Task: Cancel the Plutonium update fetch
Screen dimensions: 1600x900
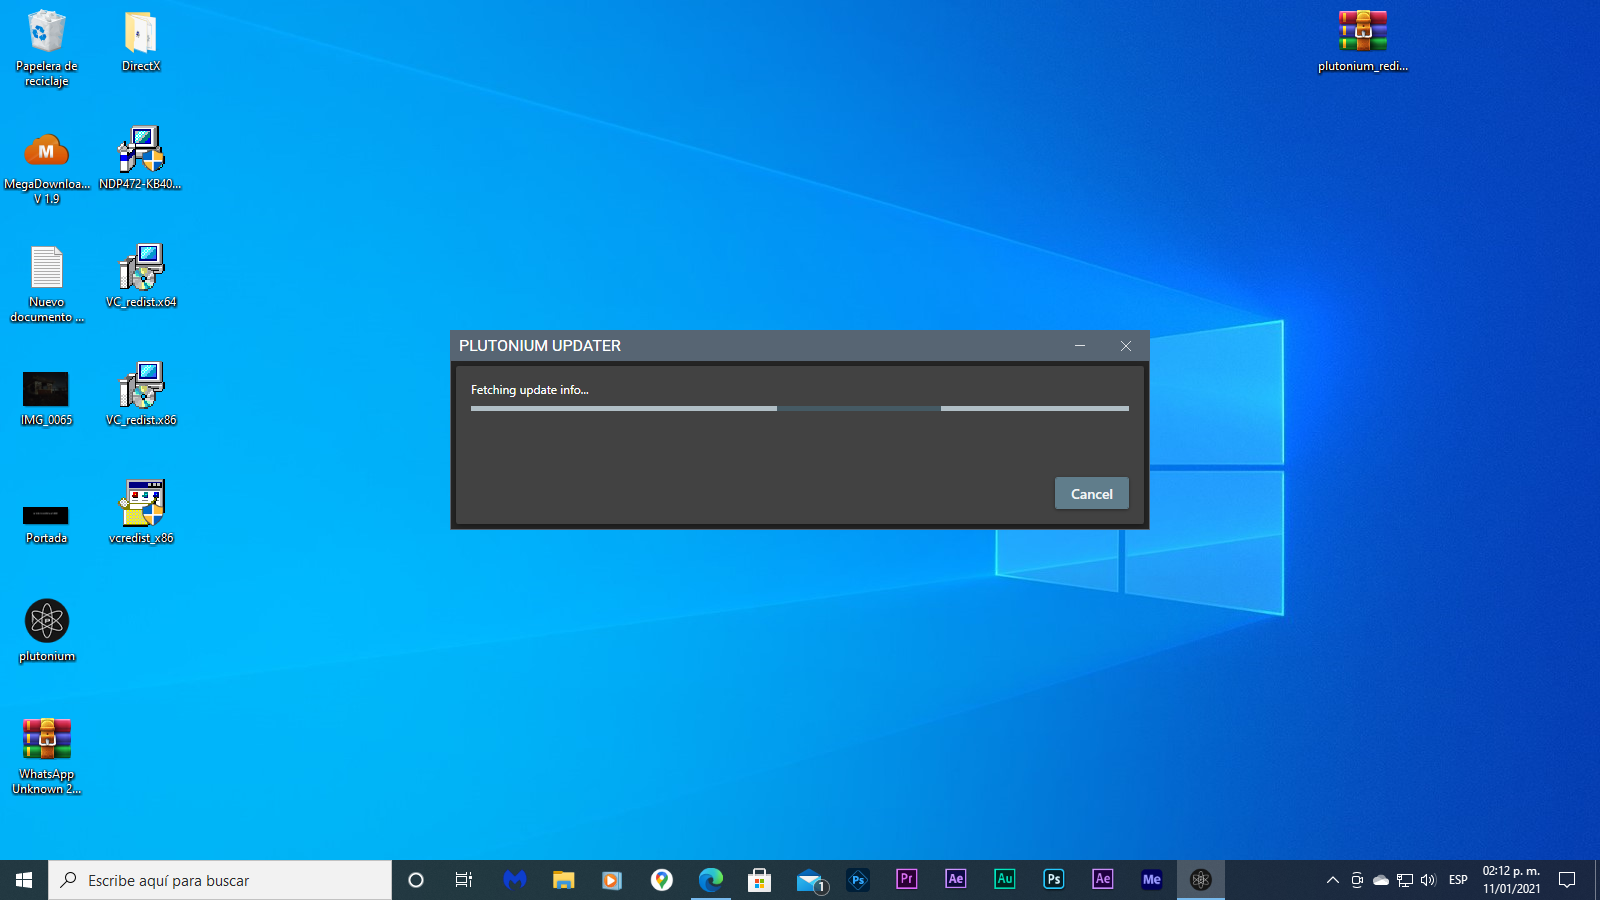Action: click(x=1091, y=493)
